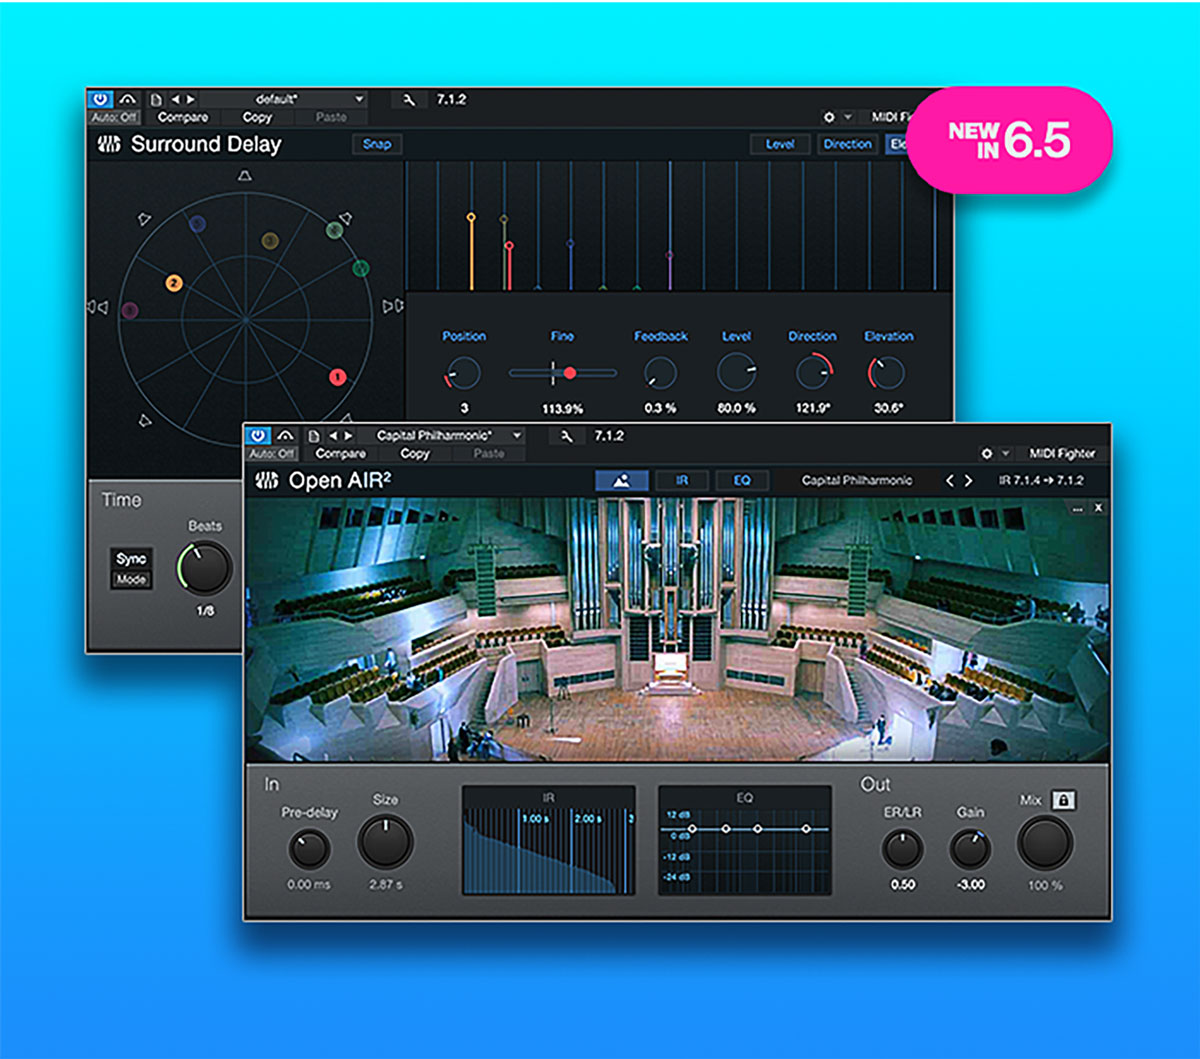Open the settings gear in Open AIR header
The width and height of the screenshot is (1200, 1059).
[988, 453]
